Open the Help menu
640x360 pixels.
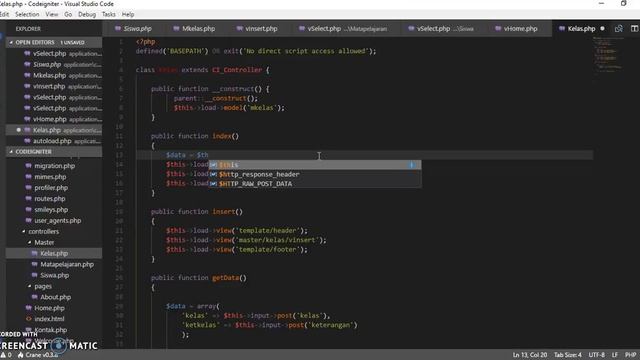point(128,14)
